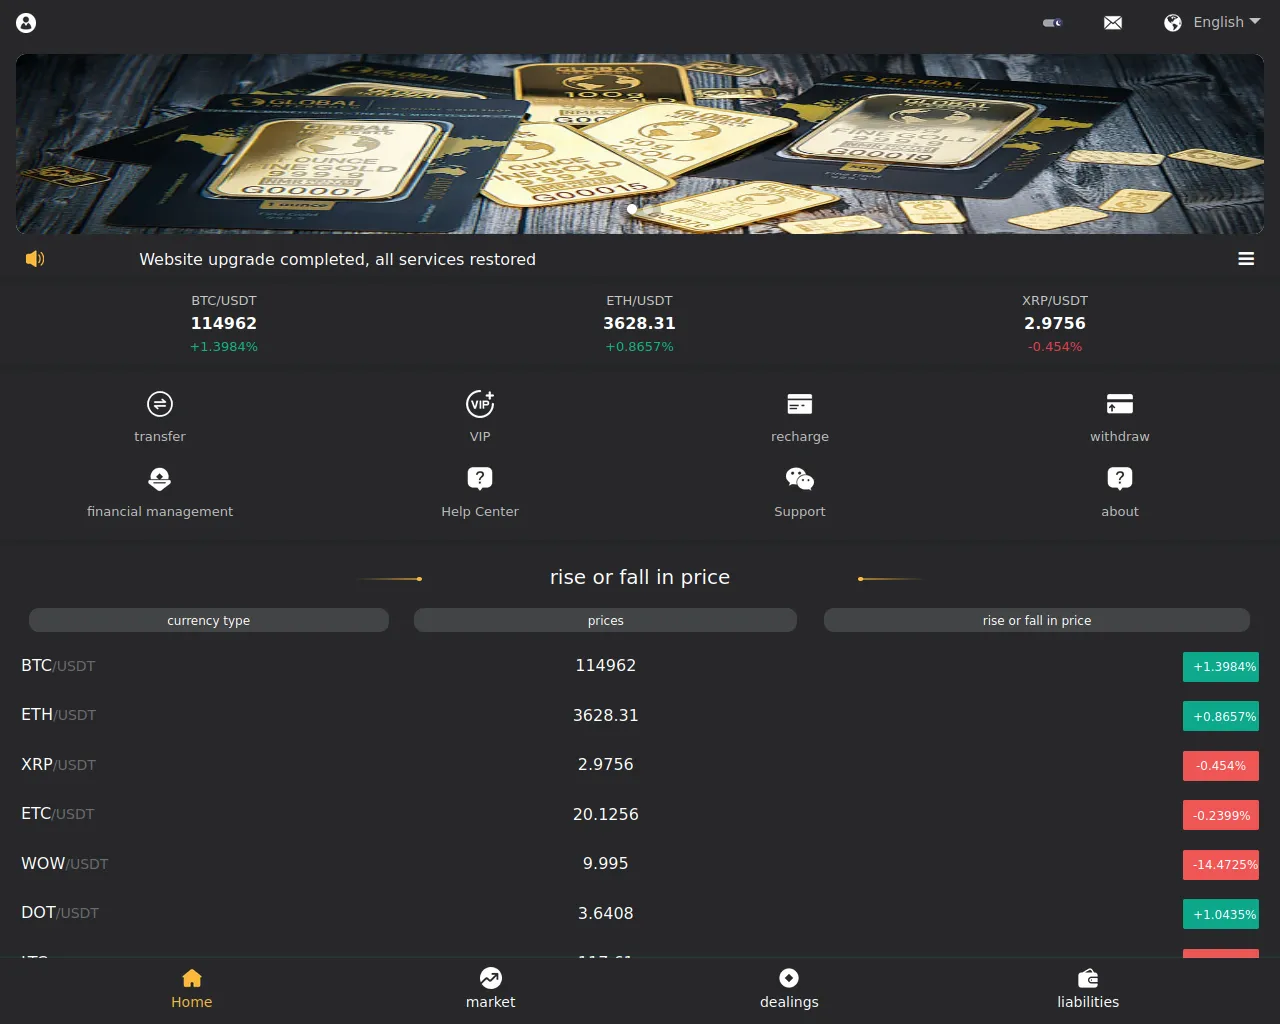Open the messages envelope icon

(x=1113, y=22)
